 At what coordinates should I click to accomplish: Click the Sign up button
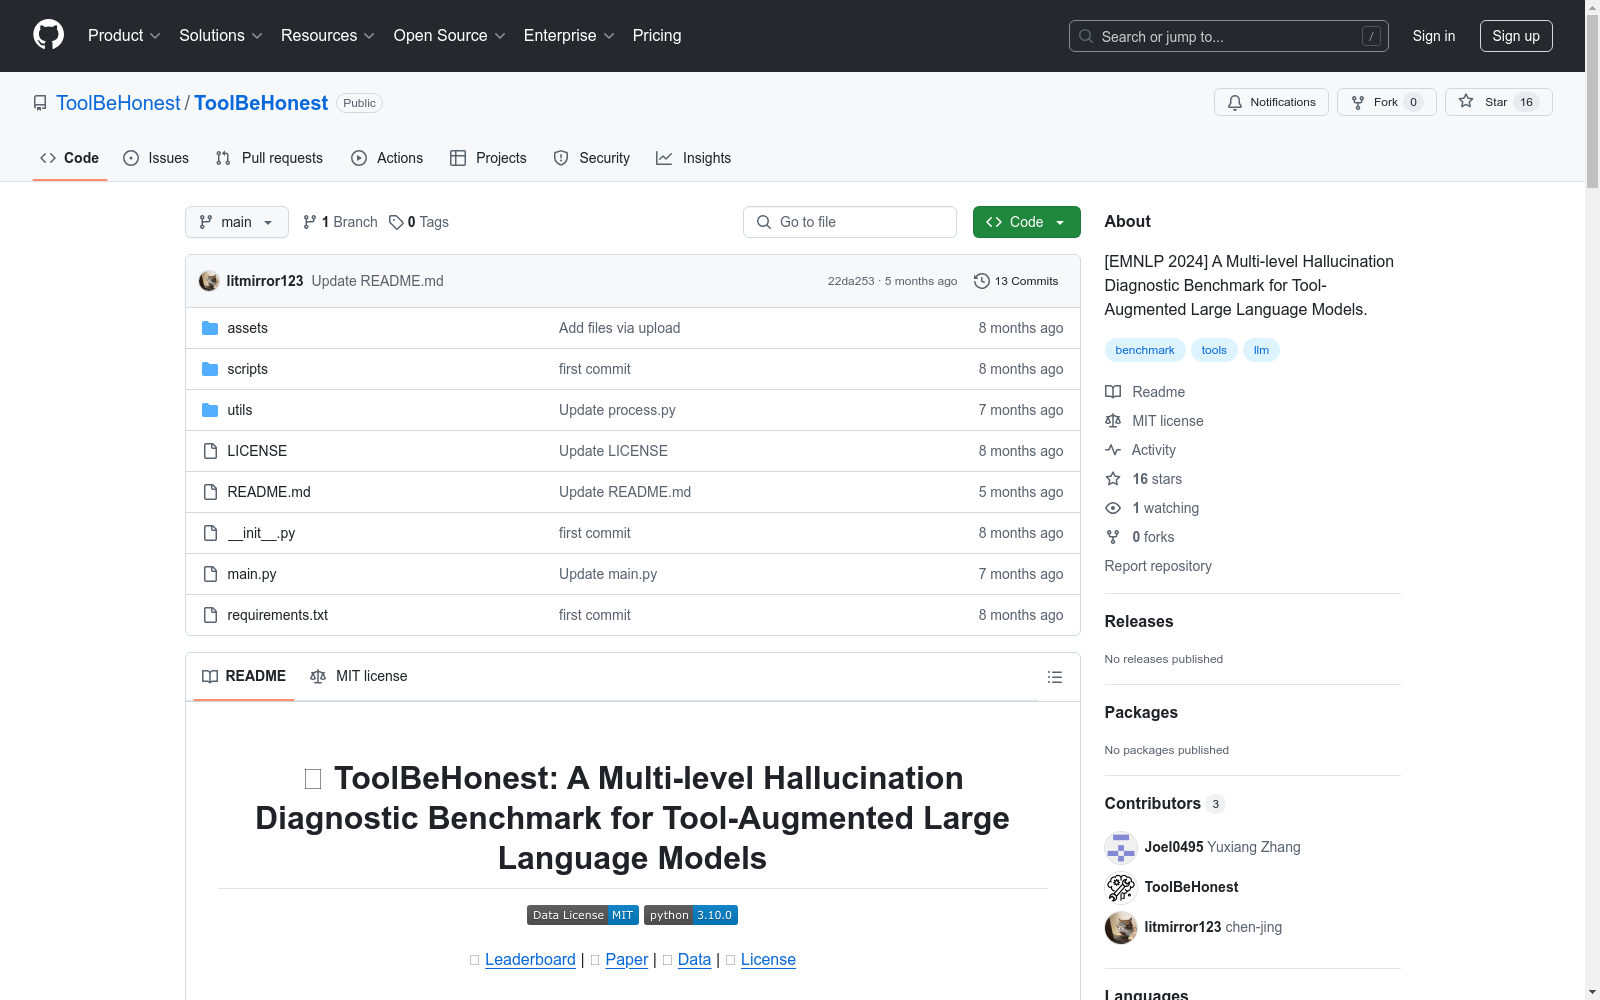[1516, 36]
